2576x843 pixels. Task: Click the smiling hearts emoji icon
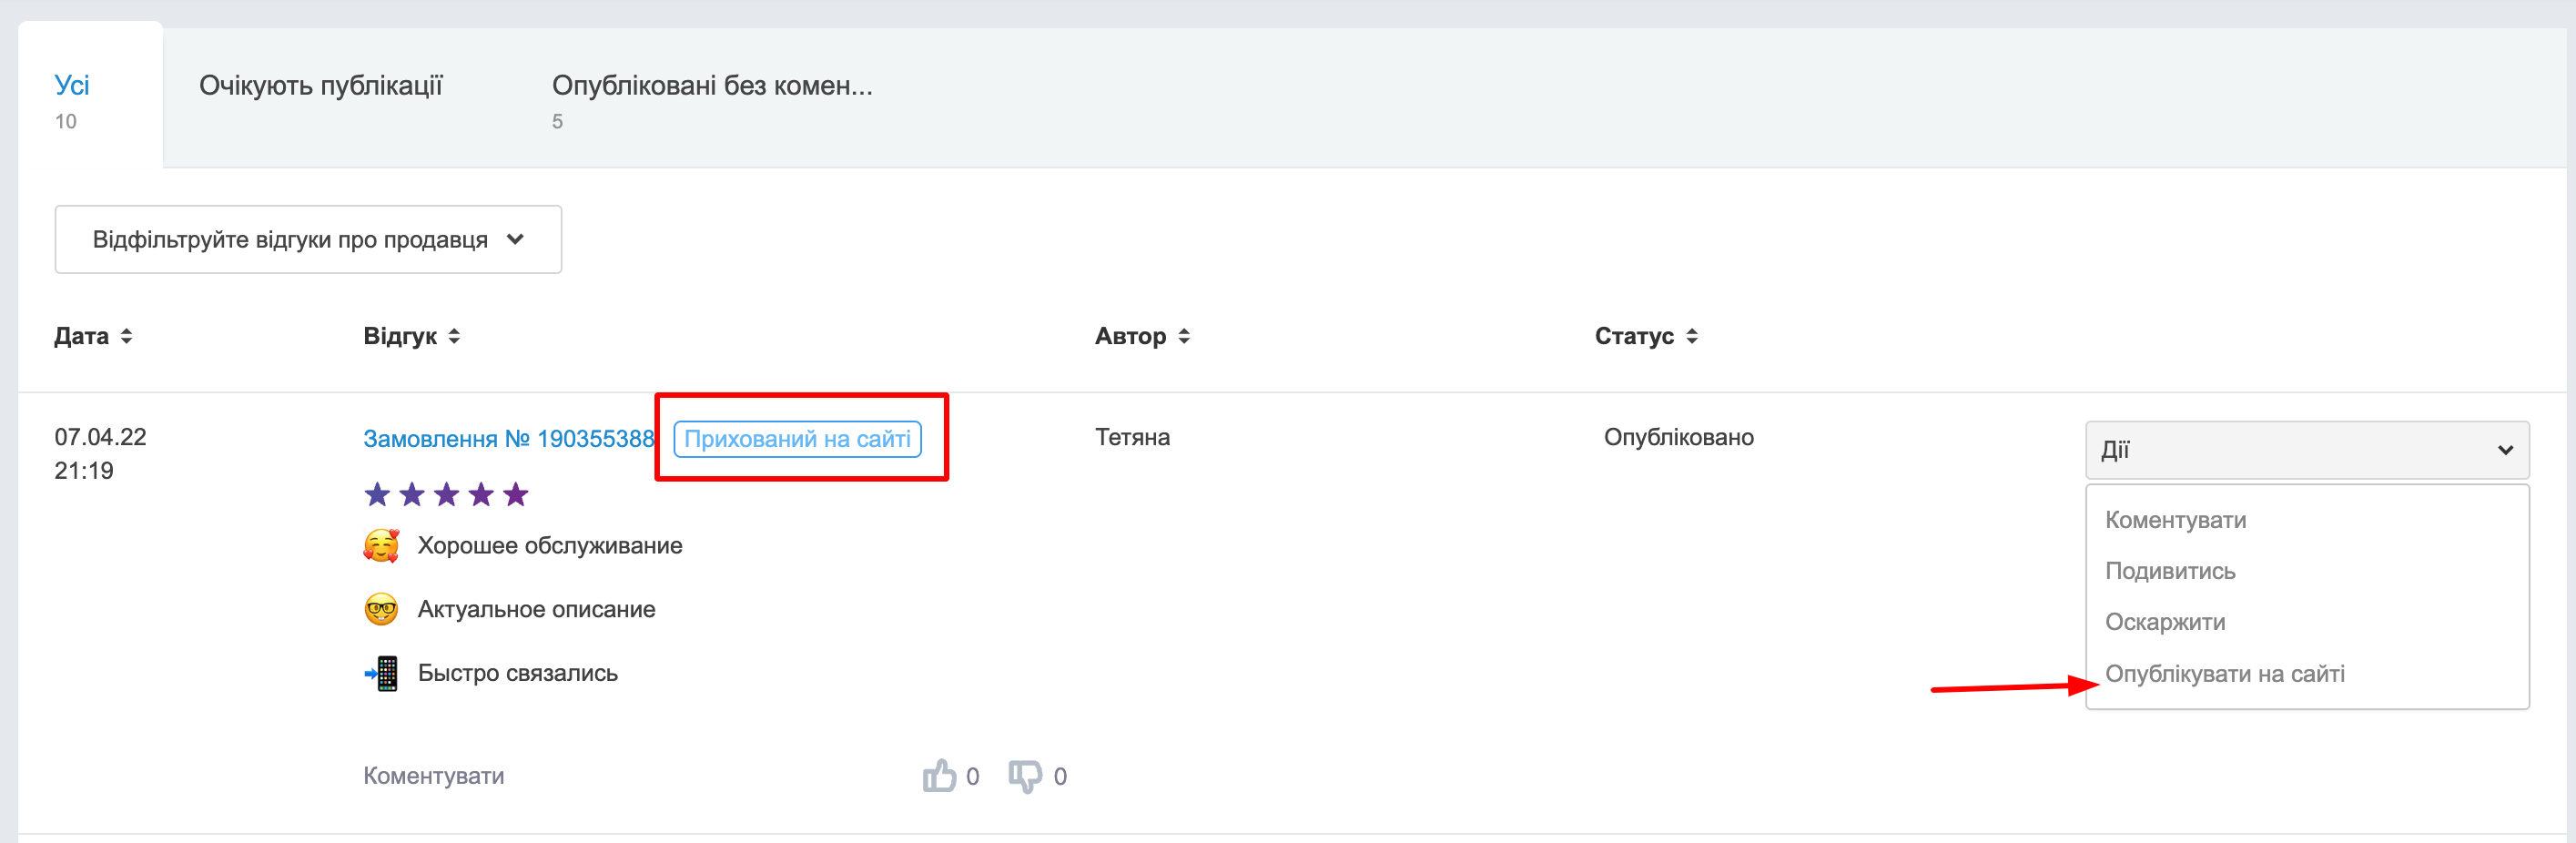pyautogui.click(x=381, y=545)
